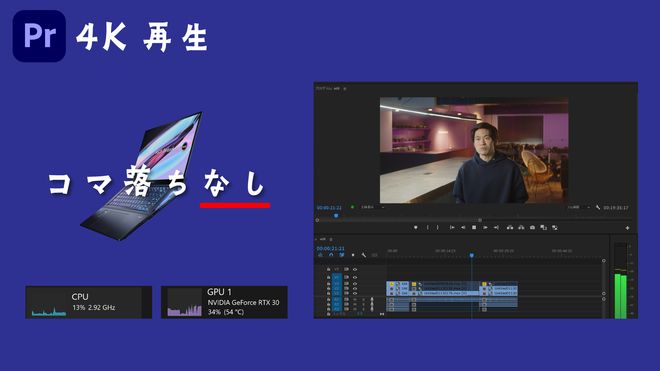Open the Button Editor plus icon
The height and width of the screenshot is (371, 660).
627,228
